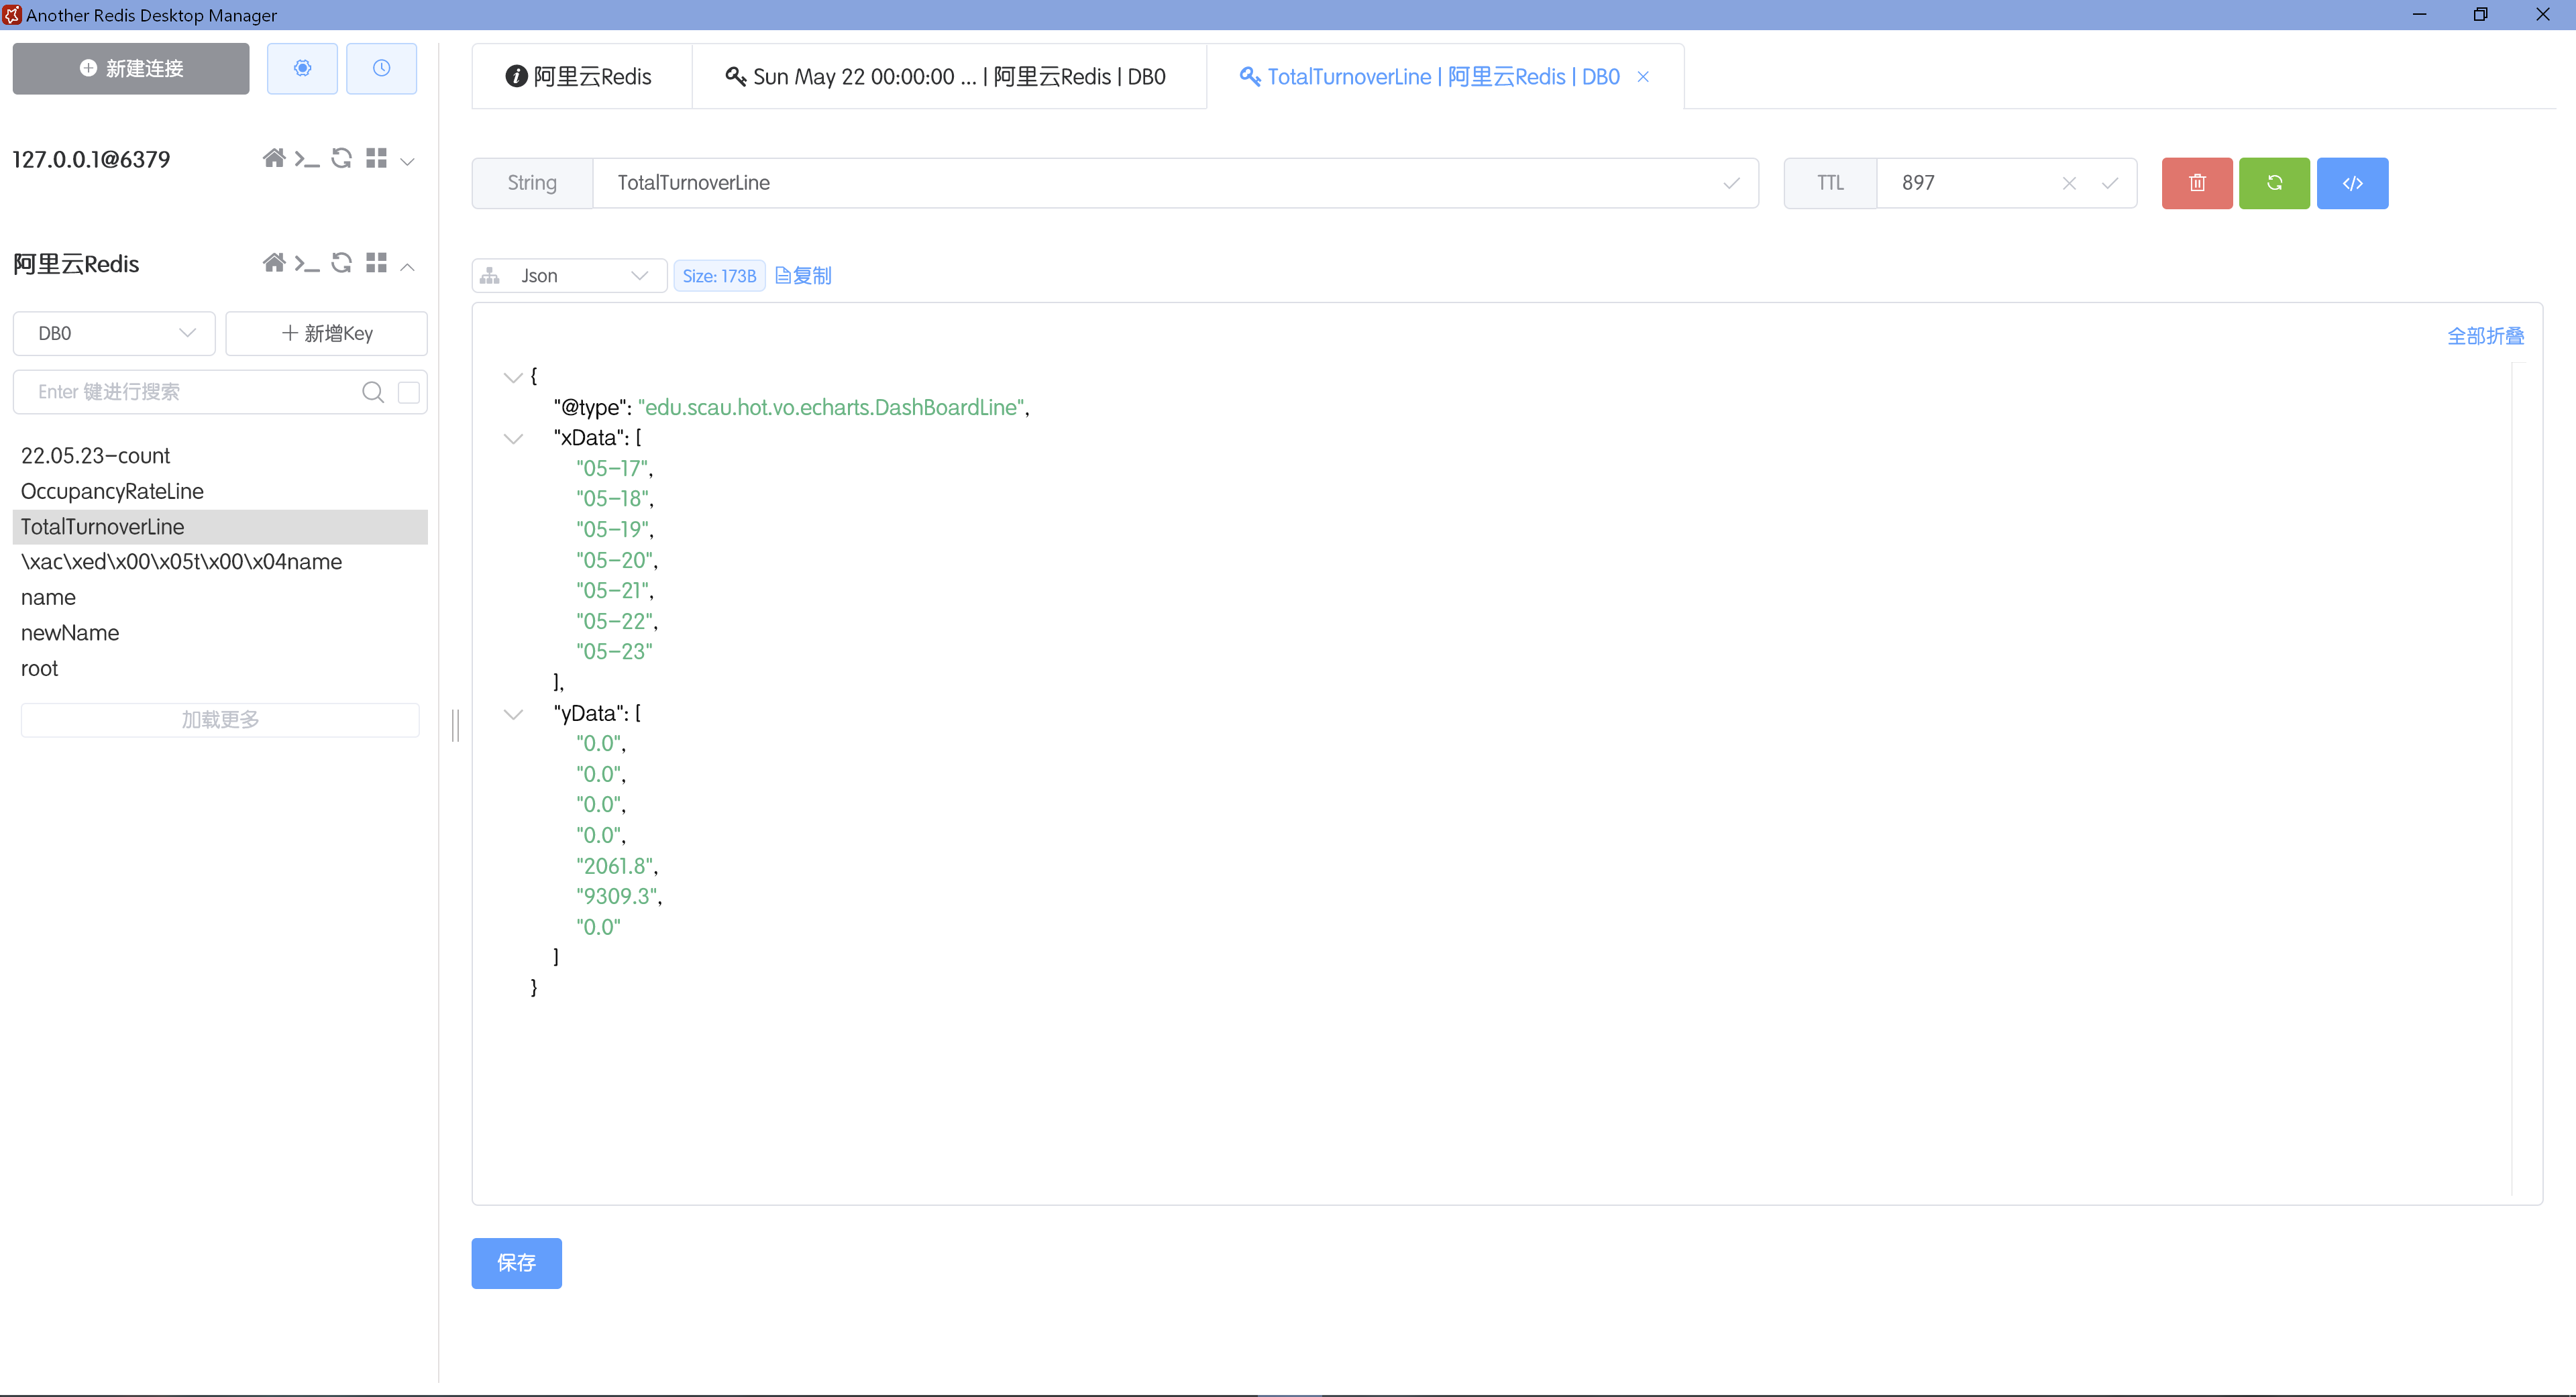Confirm key rename checkmark icon
Image resolution: width=2576 pixels, height=1397 pixels.
pyautogui.click(x=1731, y=183)
